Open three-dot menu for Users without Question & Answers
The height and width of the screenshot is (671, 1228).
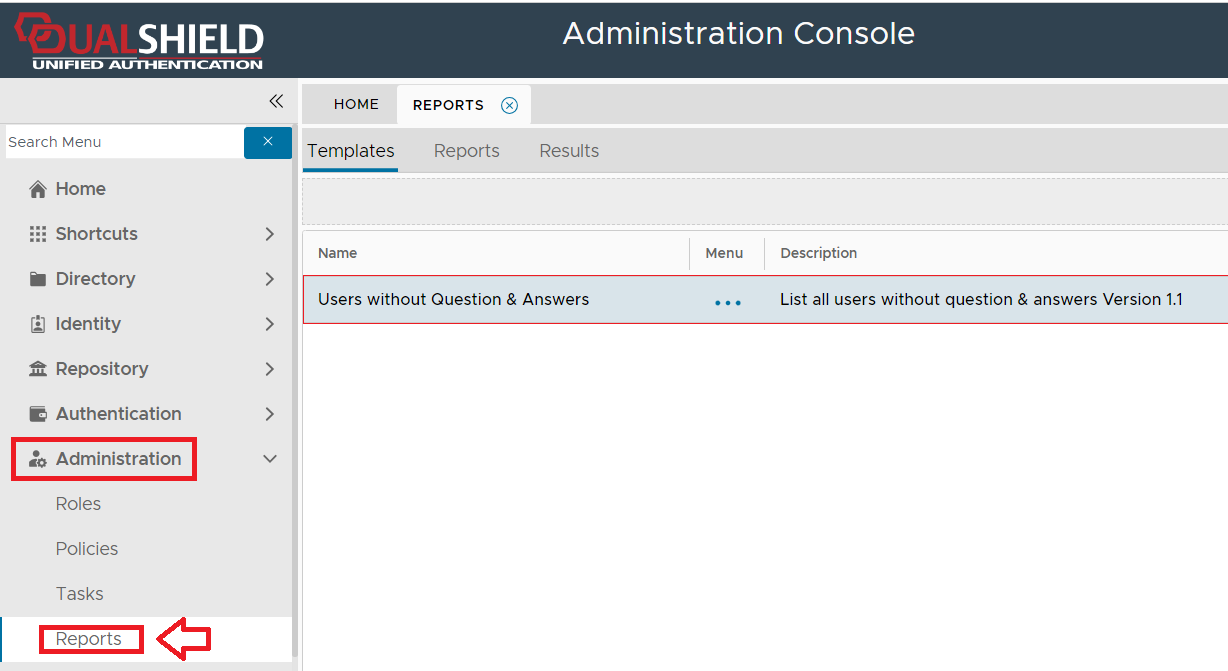coord(727,300)
